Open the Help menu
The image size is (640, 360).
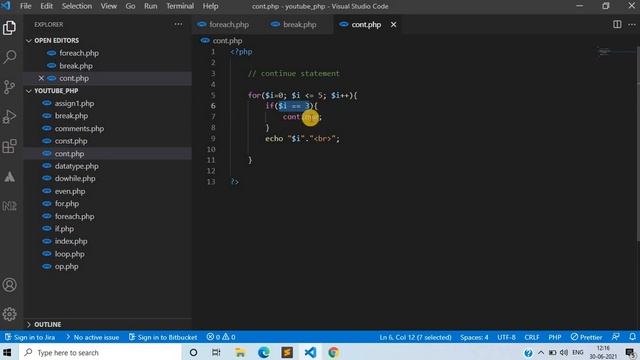[211, 6]
